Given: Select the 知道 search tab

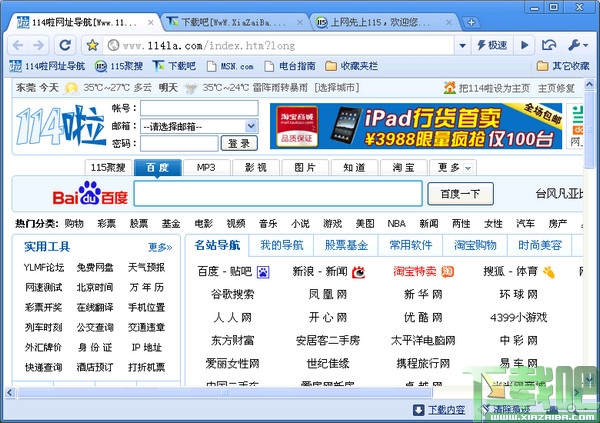Looking at the screenshot, I should (354, 167).
